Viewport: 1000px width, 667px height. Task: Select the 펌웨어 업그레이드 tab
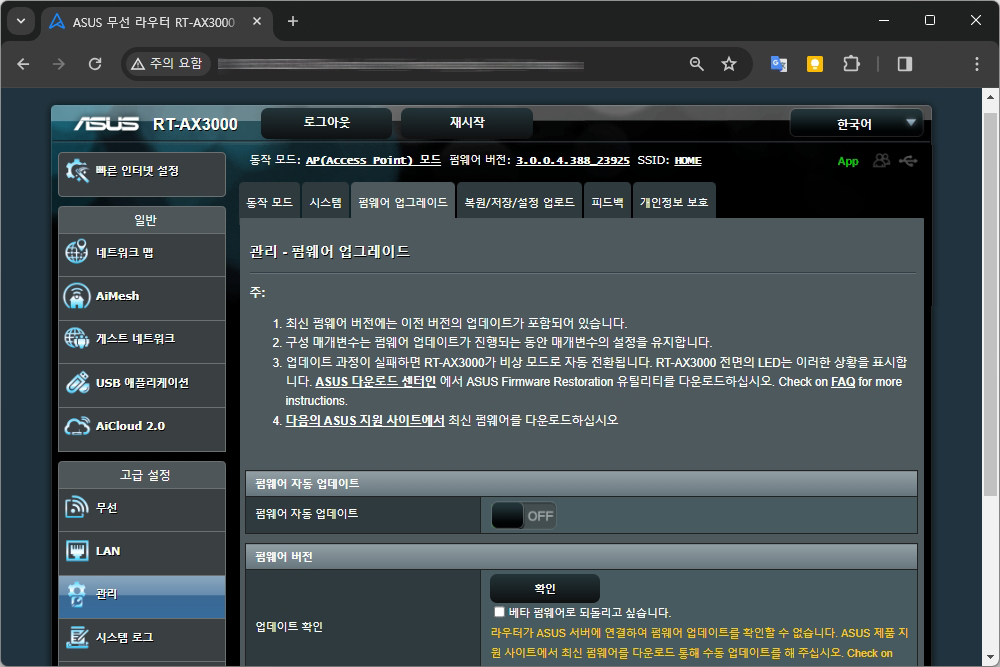point(403,202)
